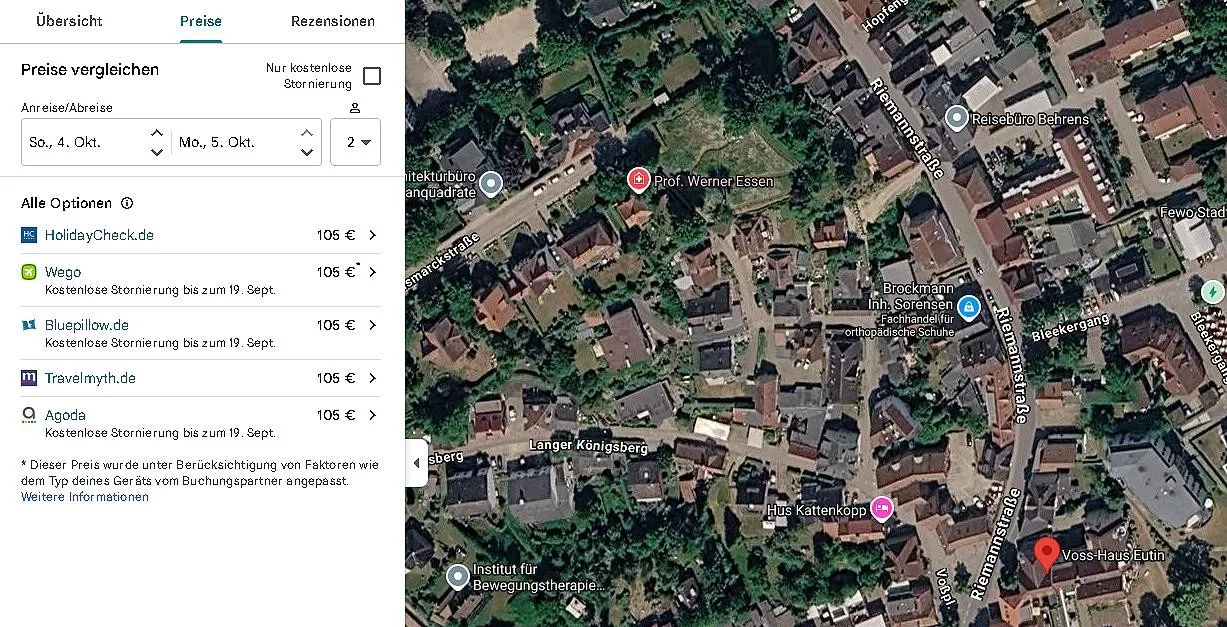Open the Wego booking offer
The width and height of the screenshot is (1227, 627).
coord(201,280)
